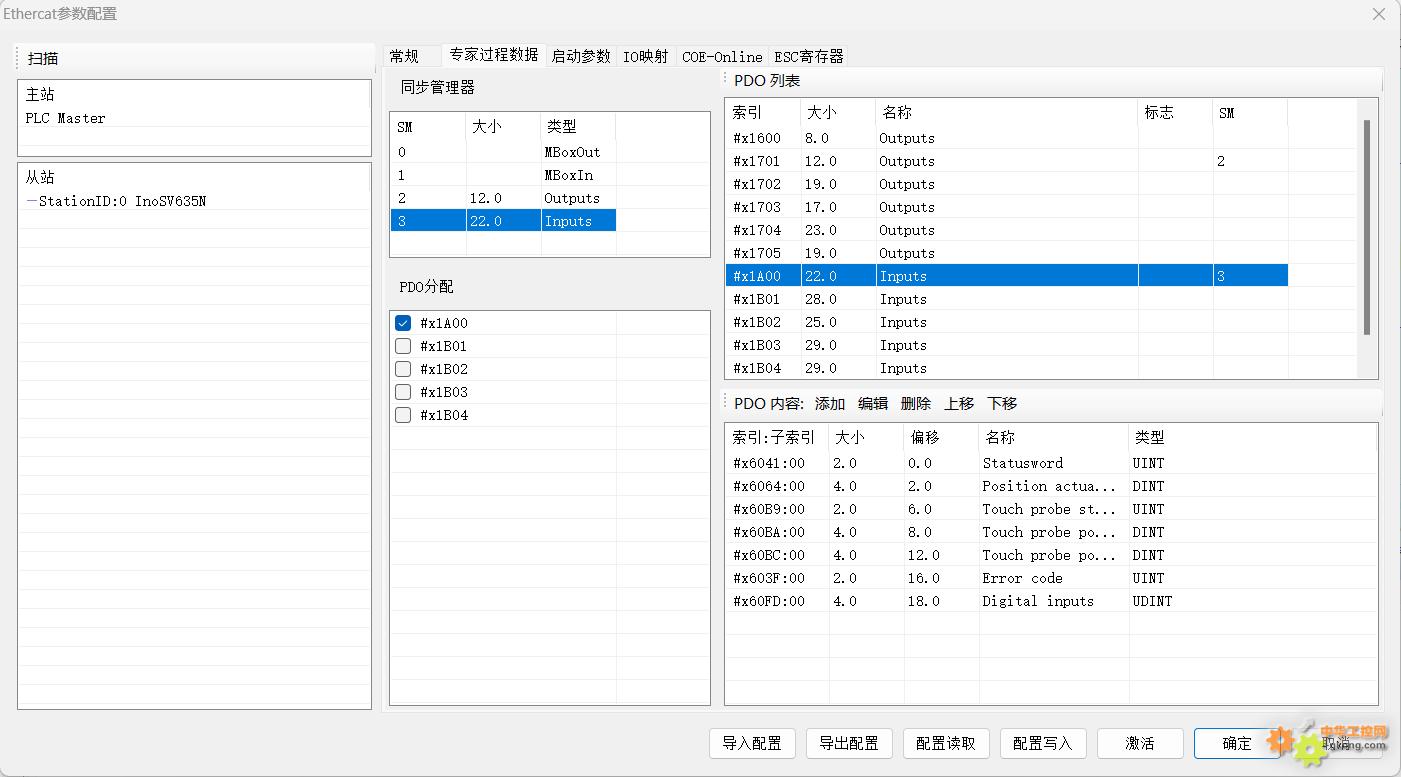This screenshot has height=777, width=1401.
Task: Select the #x1B02 row in the PDO list table
Action: tap(1007, 322)
